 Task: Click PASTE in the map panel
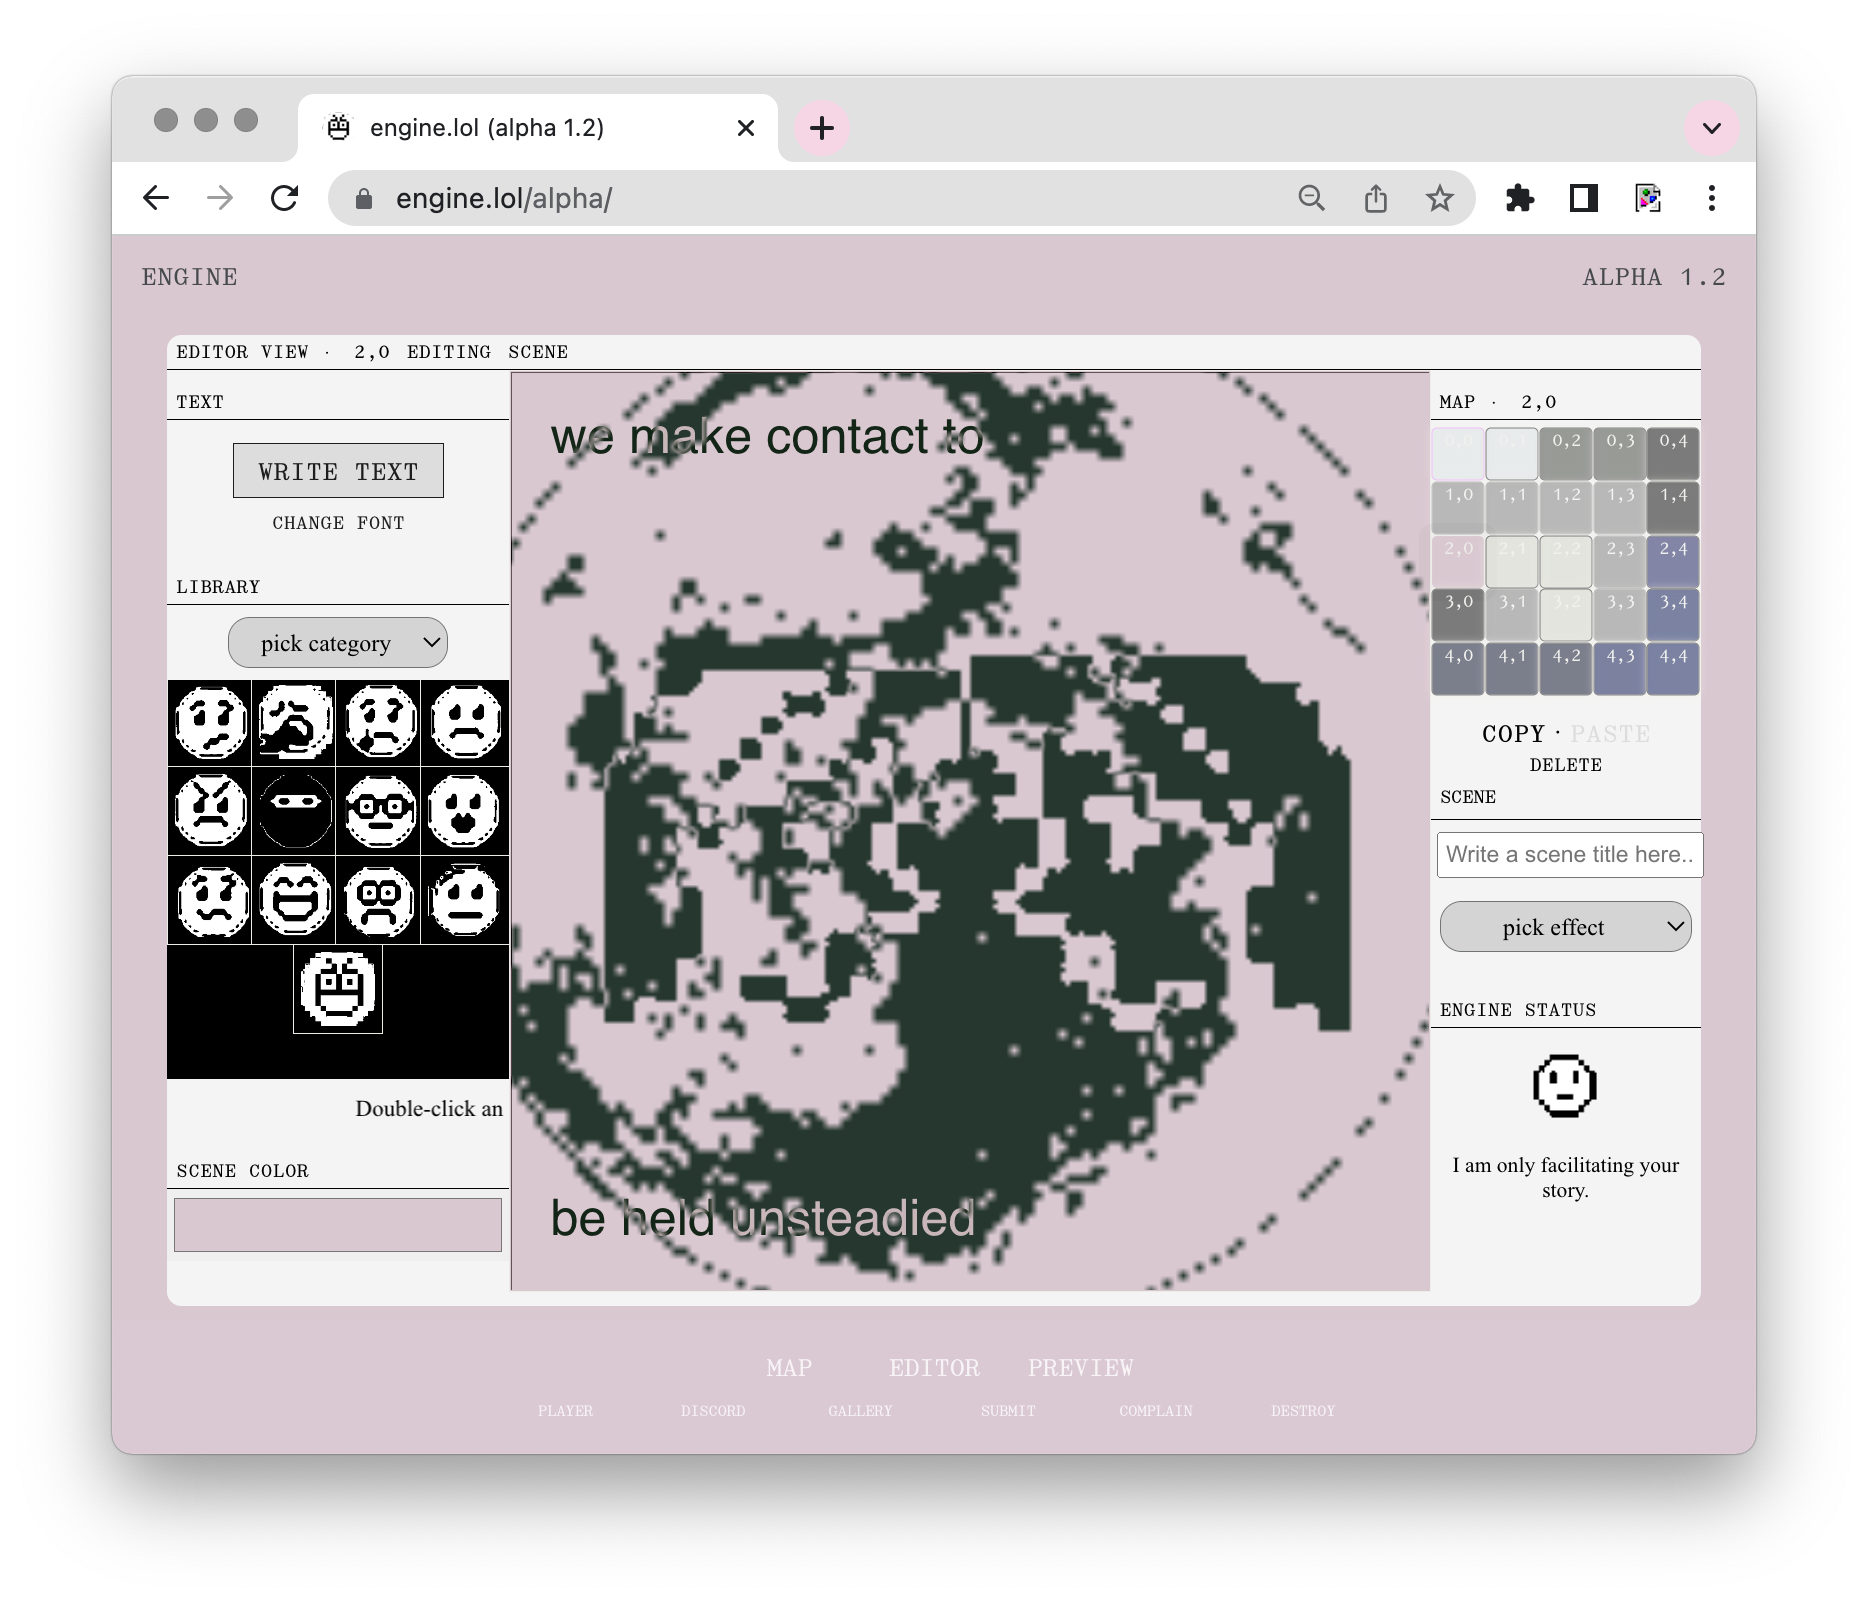1610,733
